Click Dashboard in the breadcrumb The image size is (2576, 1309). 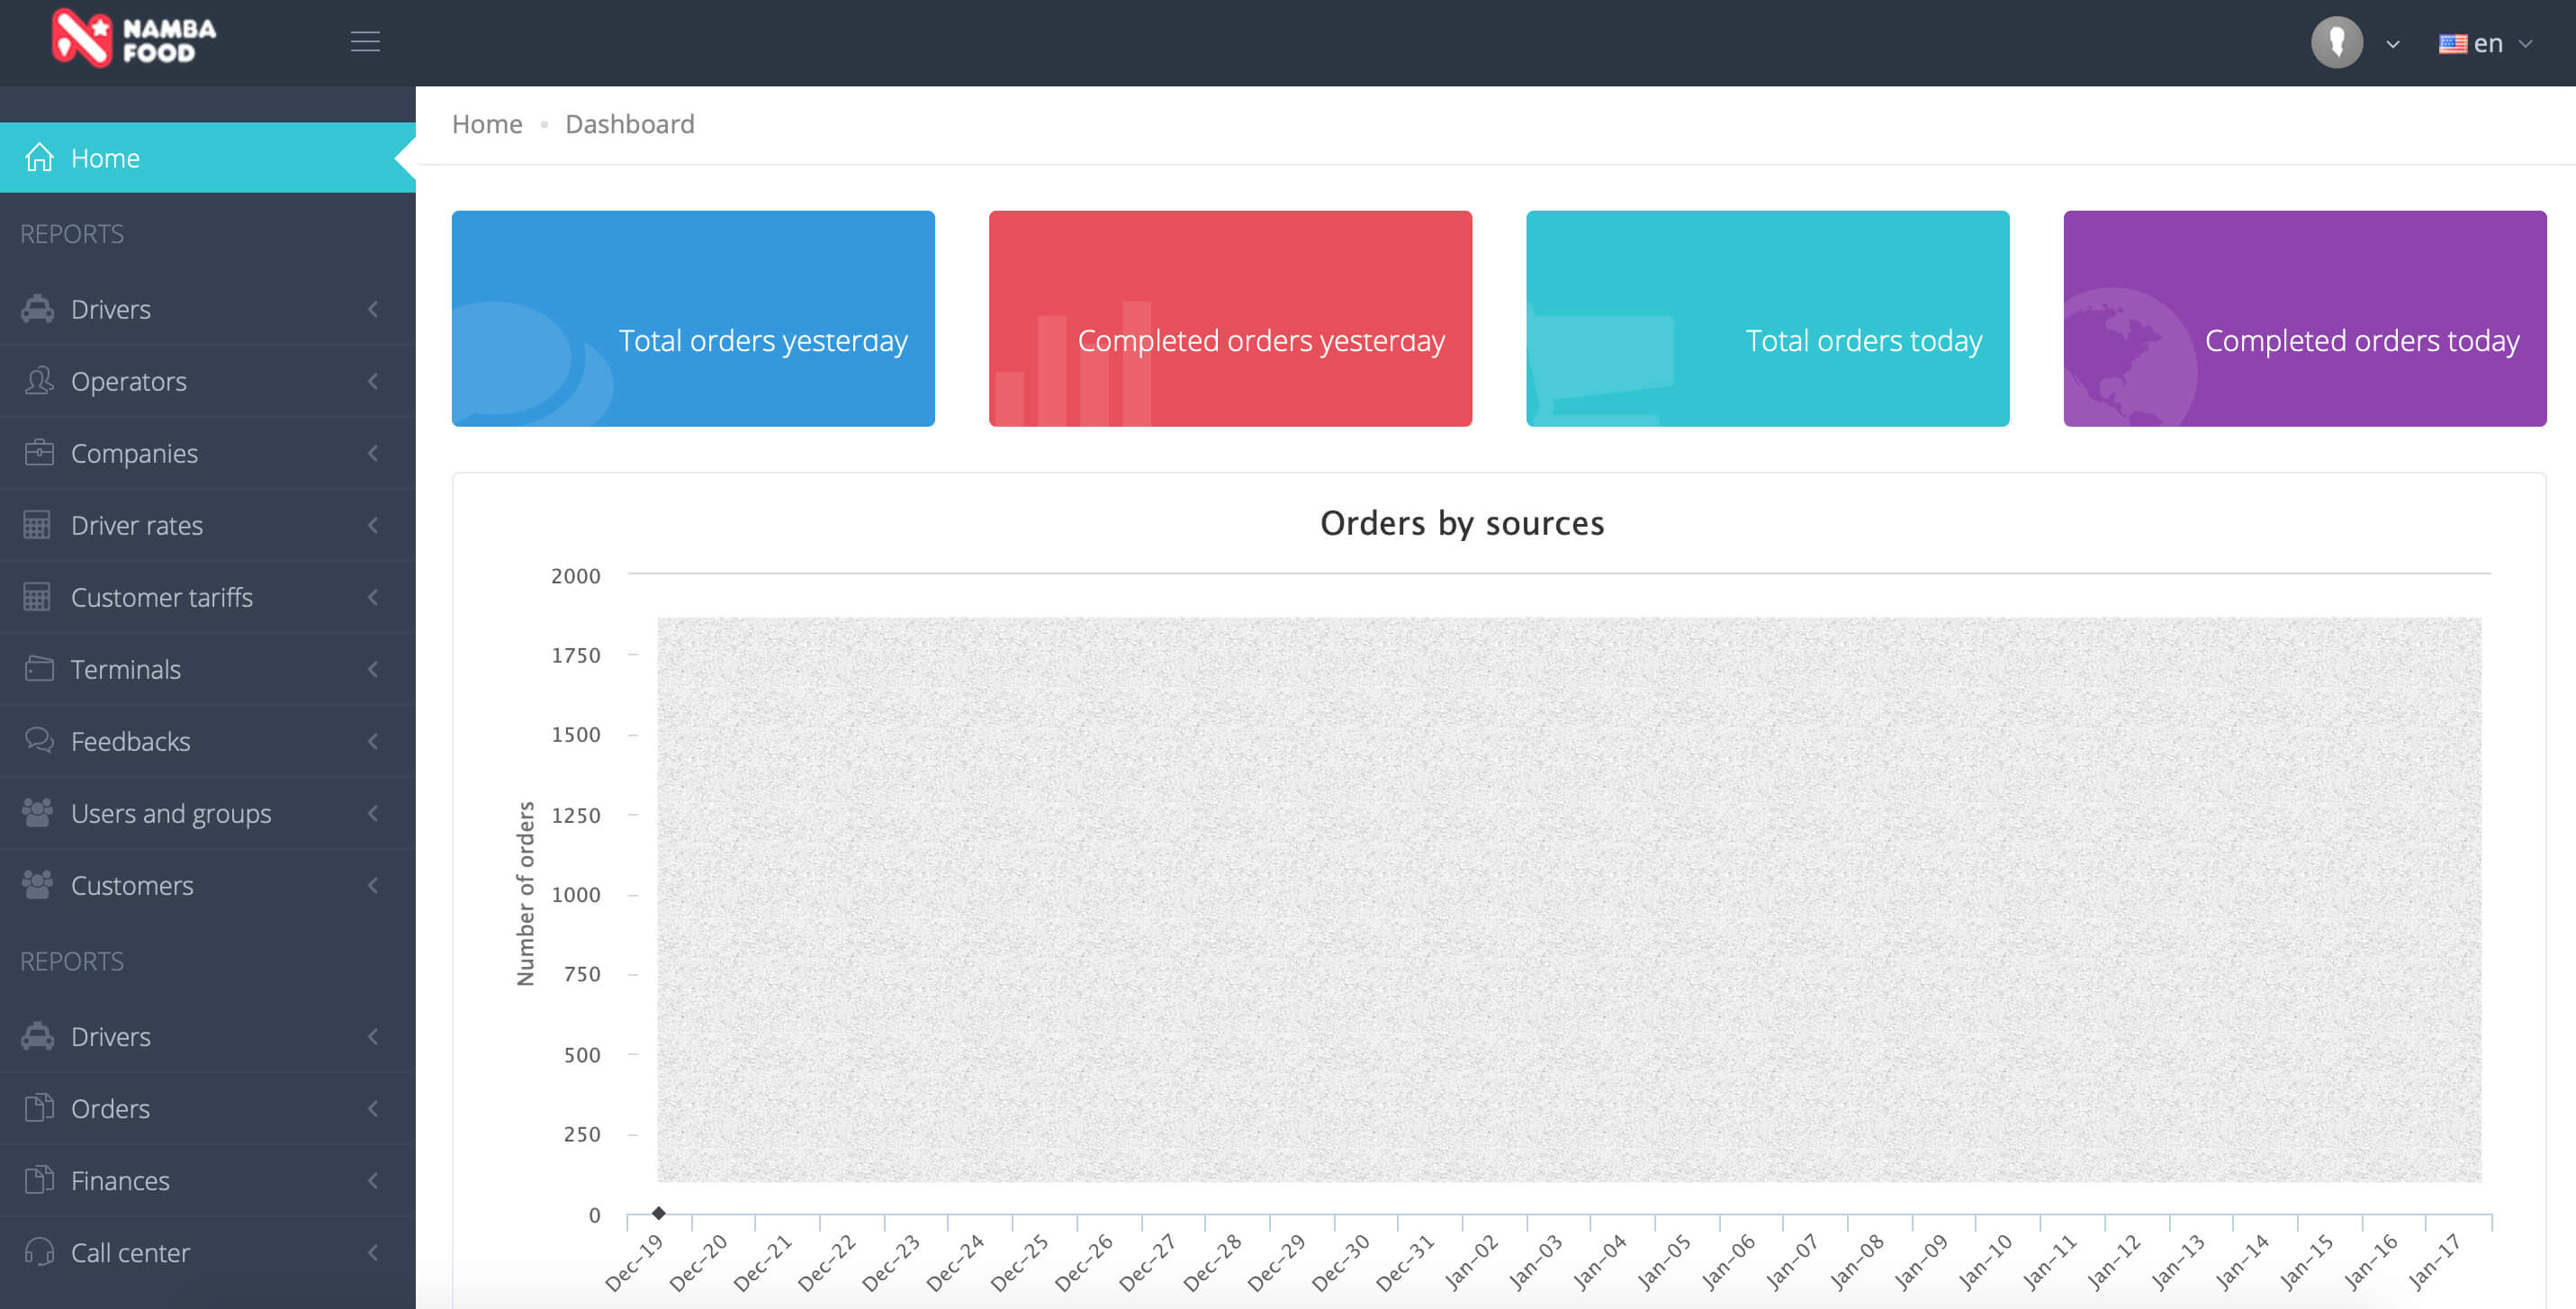pyautogui.click(x=629, y=123)
